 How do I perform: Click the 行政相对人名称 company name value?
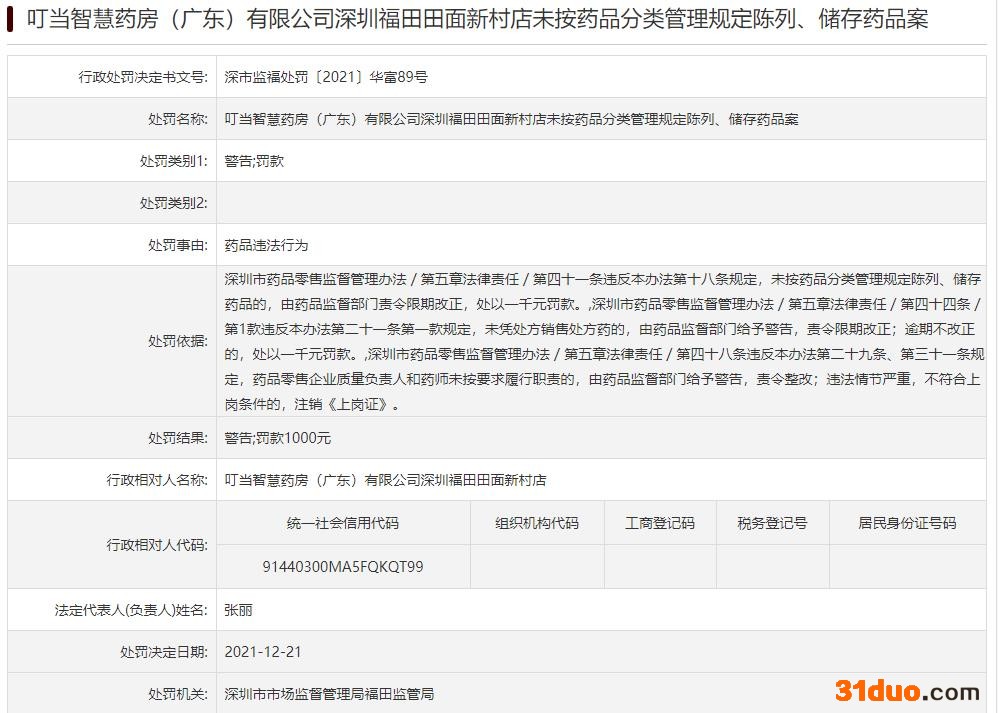tap(385, 480)
